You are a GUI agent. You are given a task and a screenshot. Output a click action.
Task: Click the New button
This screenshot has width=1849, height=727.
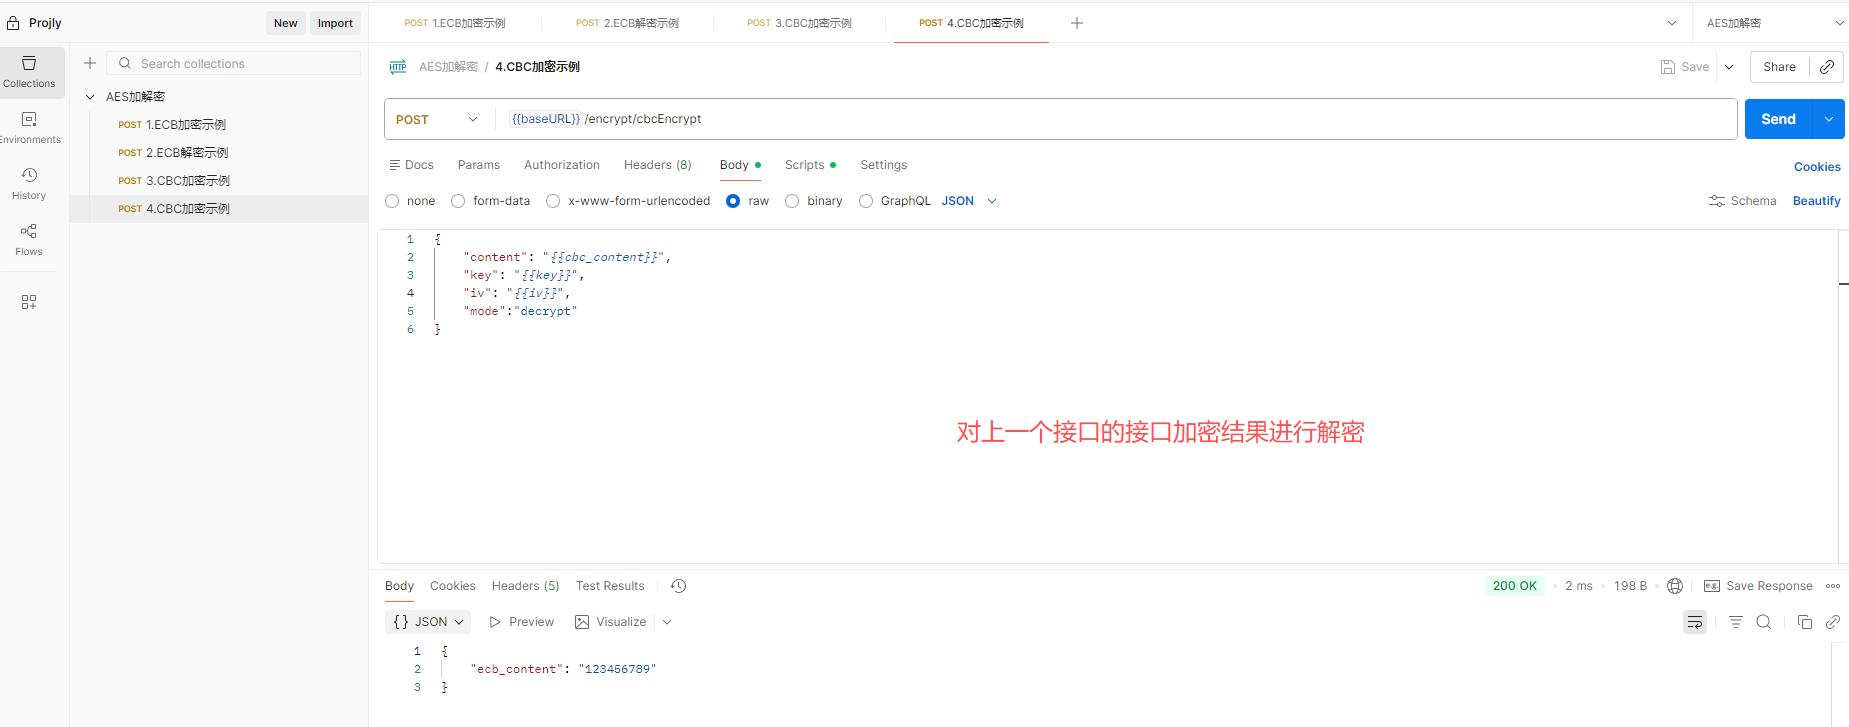[x=286, y=23]
